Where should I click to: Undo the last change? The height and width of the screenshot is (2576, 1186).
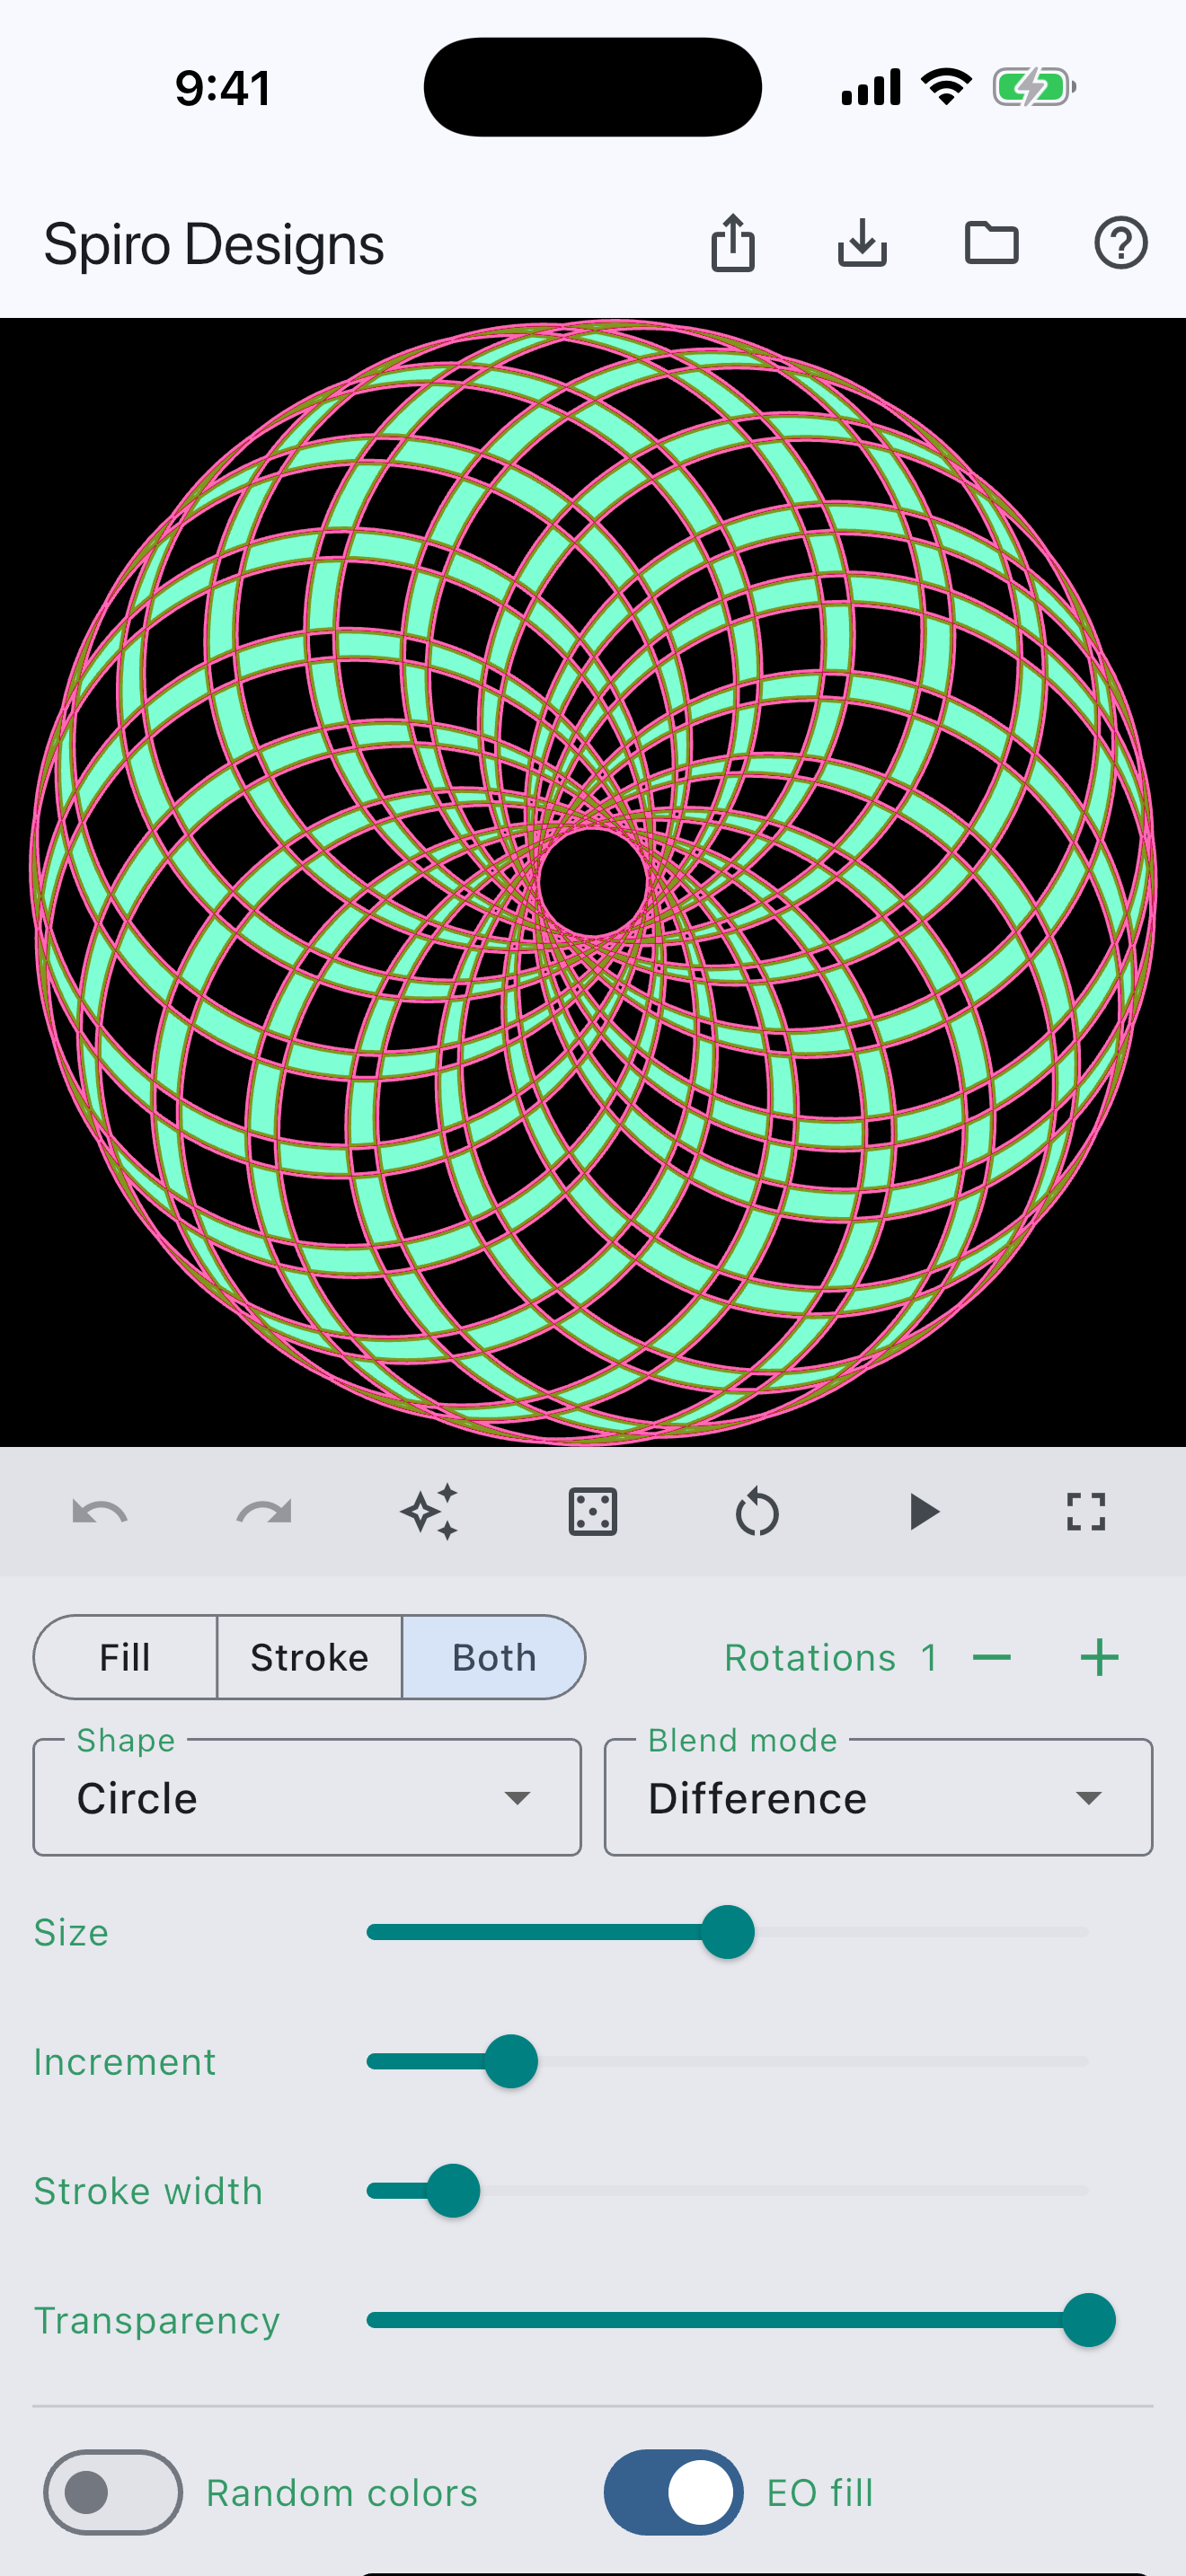click(x=100, y=1511)
